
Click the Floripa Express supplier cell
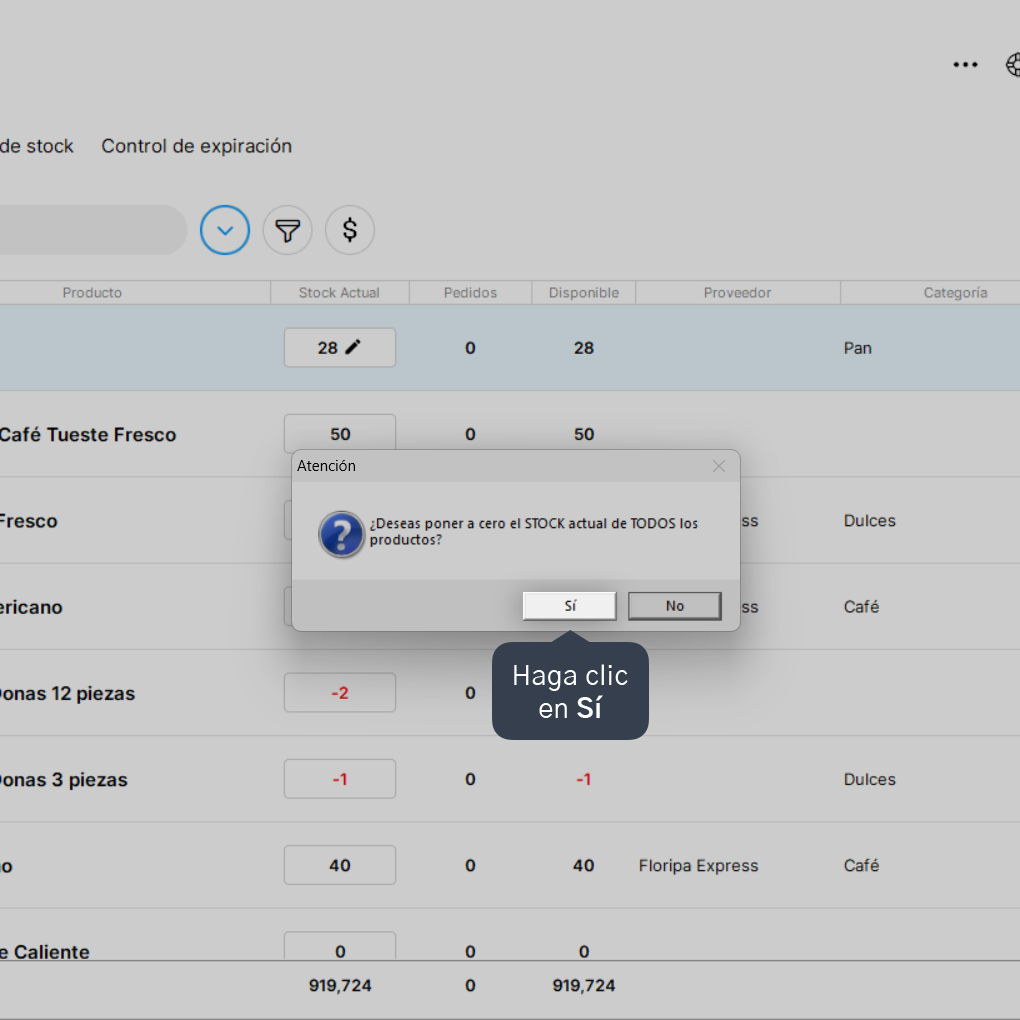pos(698,866)
